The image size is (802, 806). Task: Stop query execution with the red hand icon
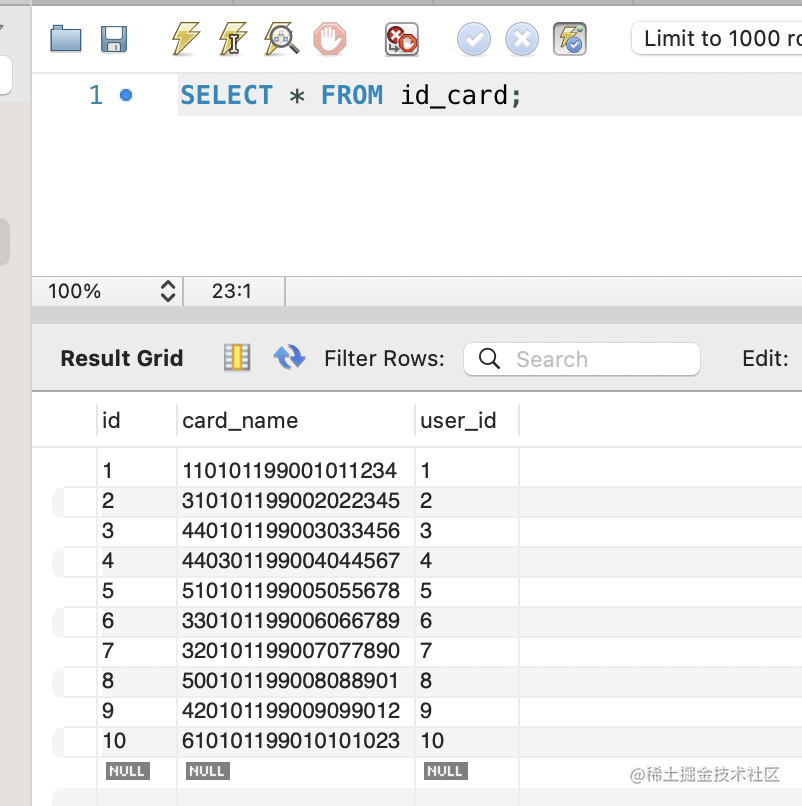coord(330,39)
